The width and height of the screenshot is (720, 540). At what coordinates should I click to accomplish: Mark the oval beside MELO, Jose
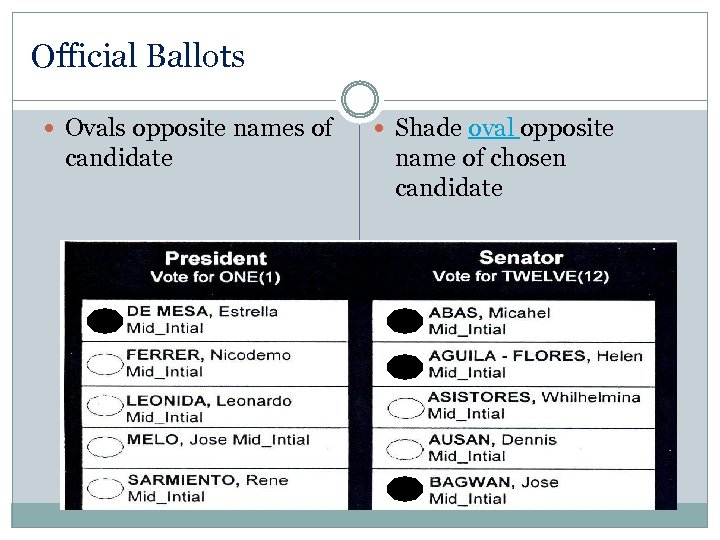coord(104,447)
